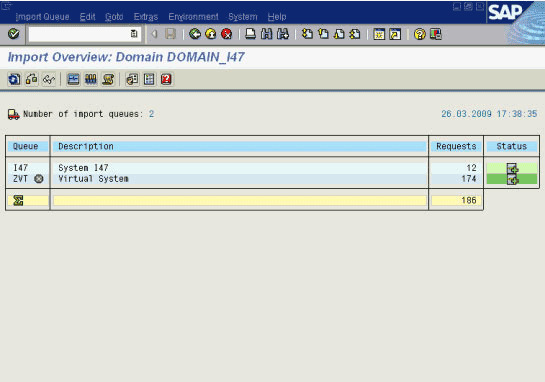Click the Generate Shortcut icon

click(x=395, y=34)
